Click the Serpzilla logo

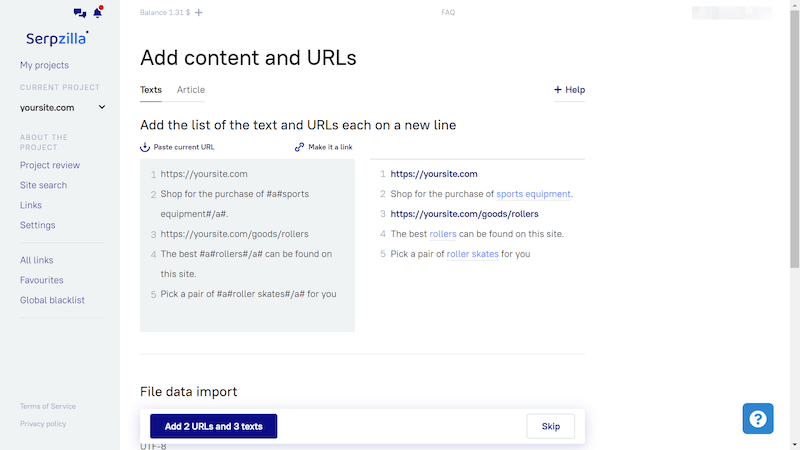[57, 38]
